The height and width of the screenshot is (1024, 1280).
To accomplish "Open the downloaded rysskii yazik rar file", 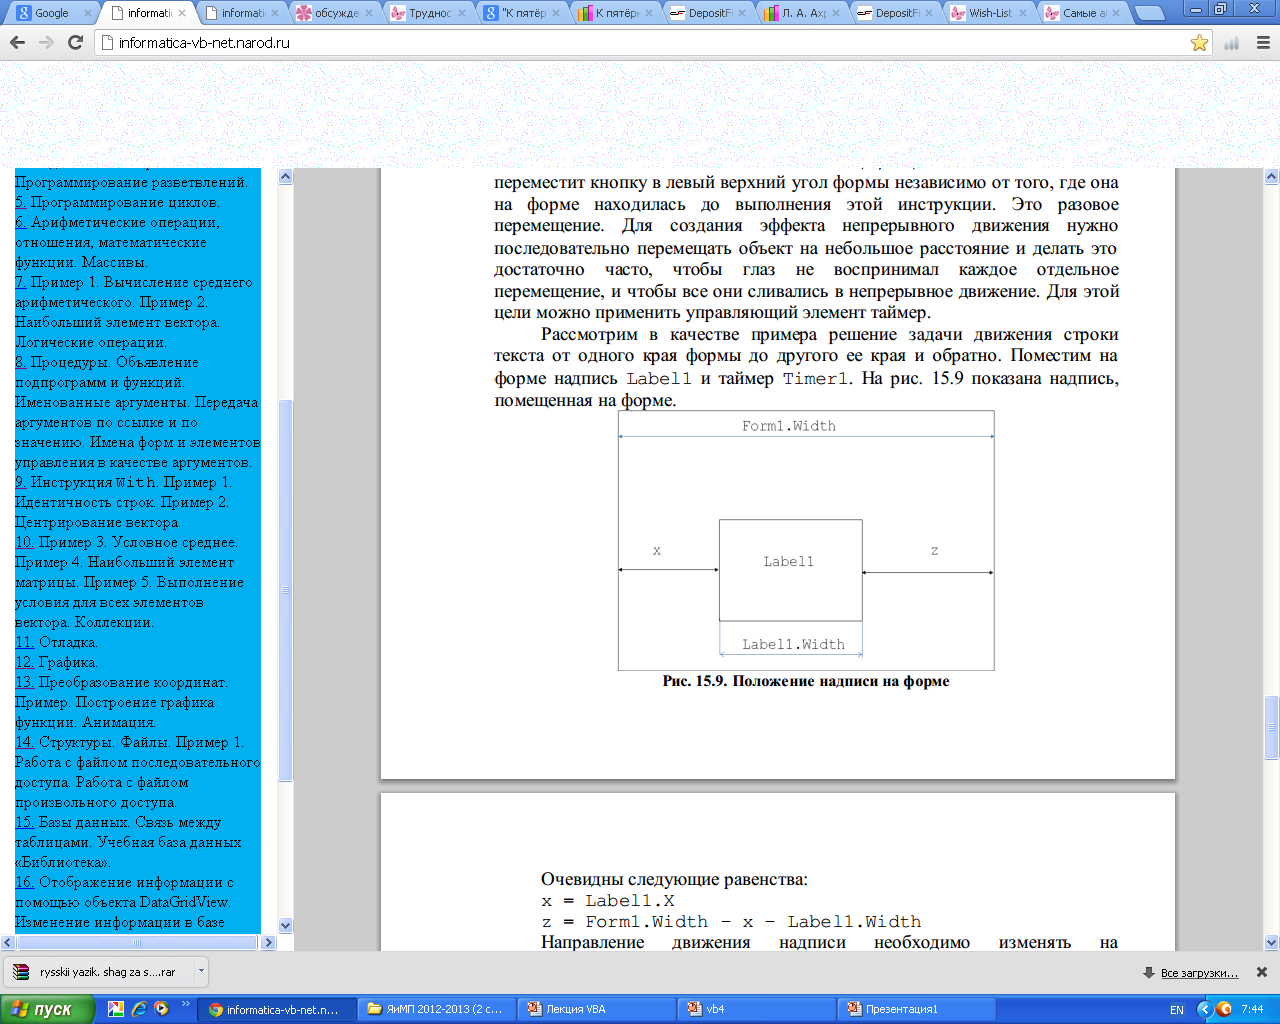I will (100, 971).
